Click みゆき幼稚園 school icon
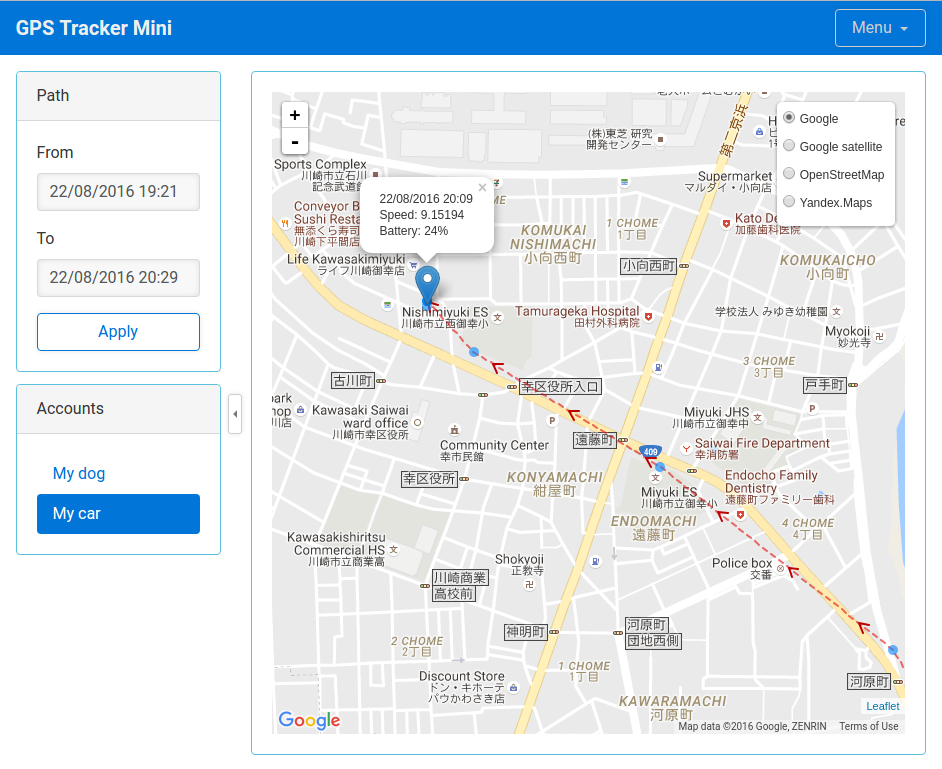Screen dimensions: 942x769 pos(836,311)
